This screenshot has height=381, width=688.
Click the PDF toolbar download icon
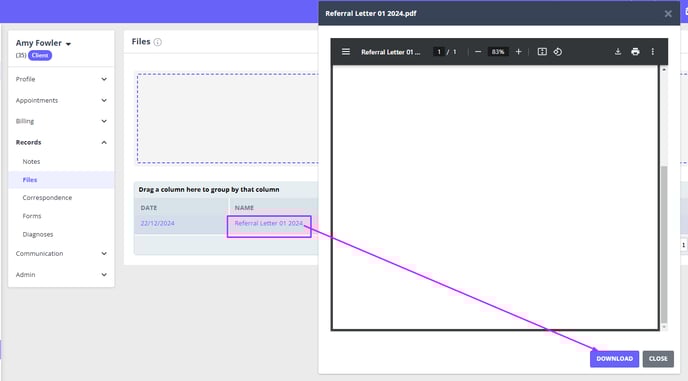pyautogui.click(x=618, y=52)
